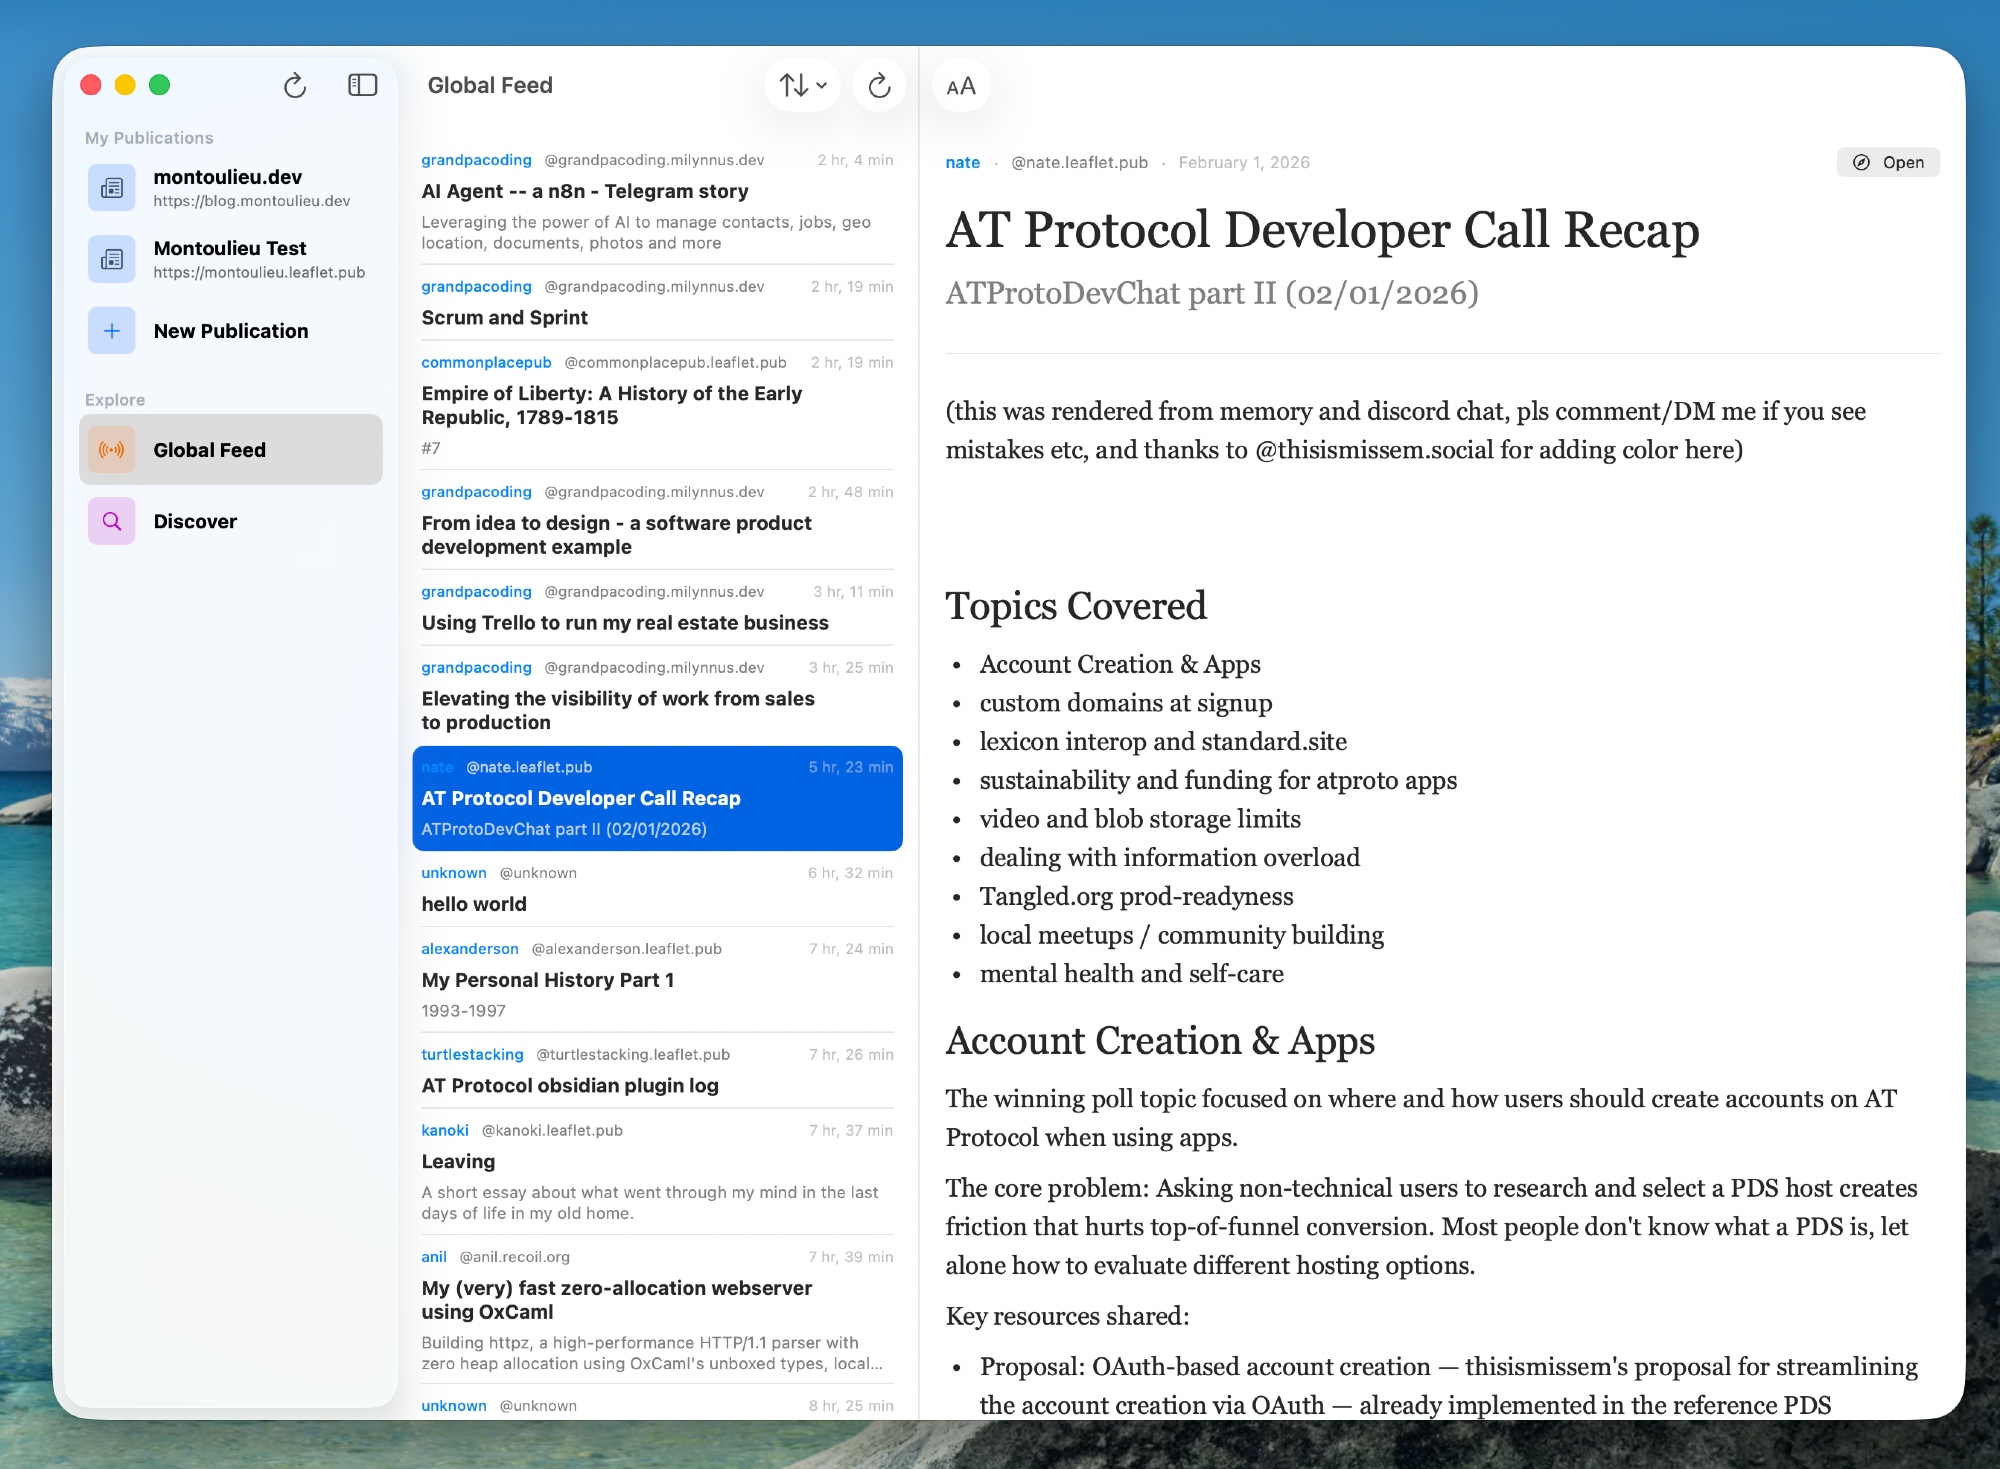Click the green full-screen window button
This screenshot has height=1469, width=2000.
[159, 85]
